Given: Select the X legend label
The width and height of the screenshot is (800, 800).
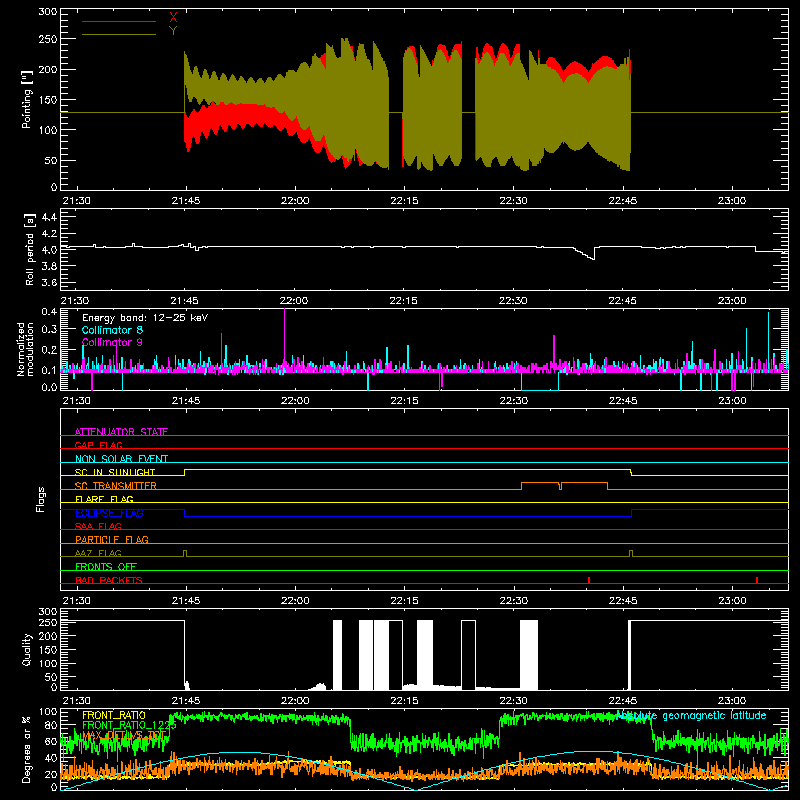Looking at the screenshot, I should (x=173, y=18).
